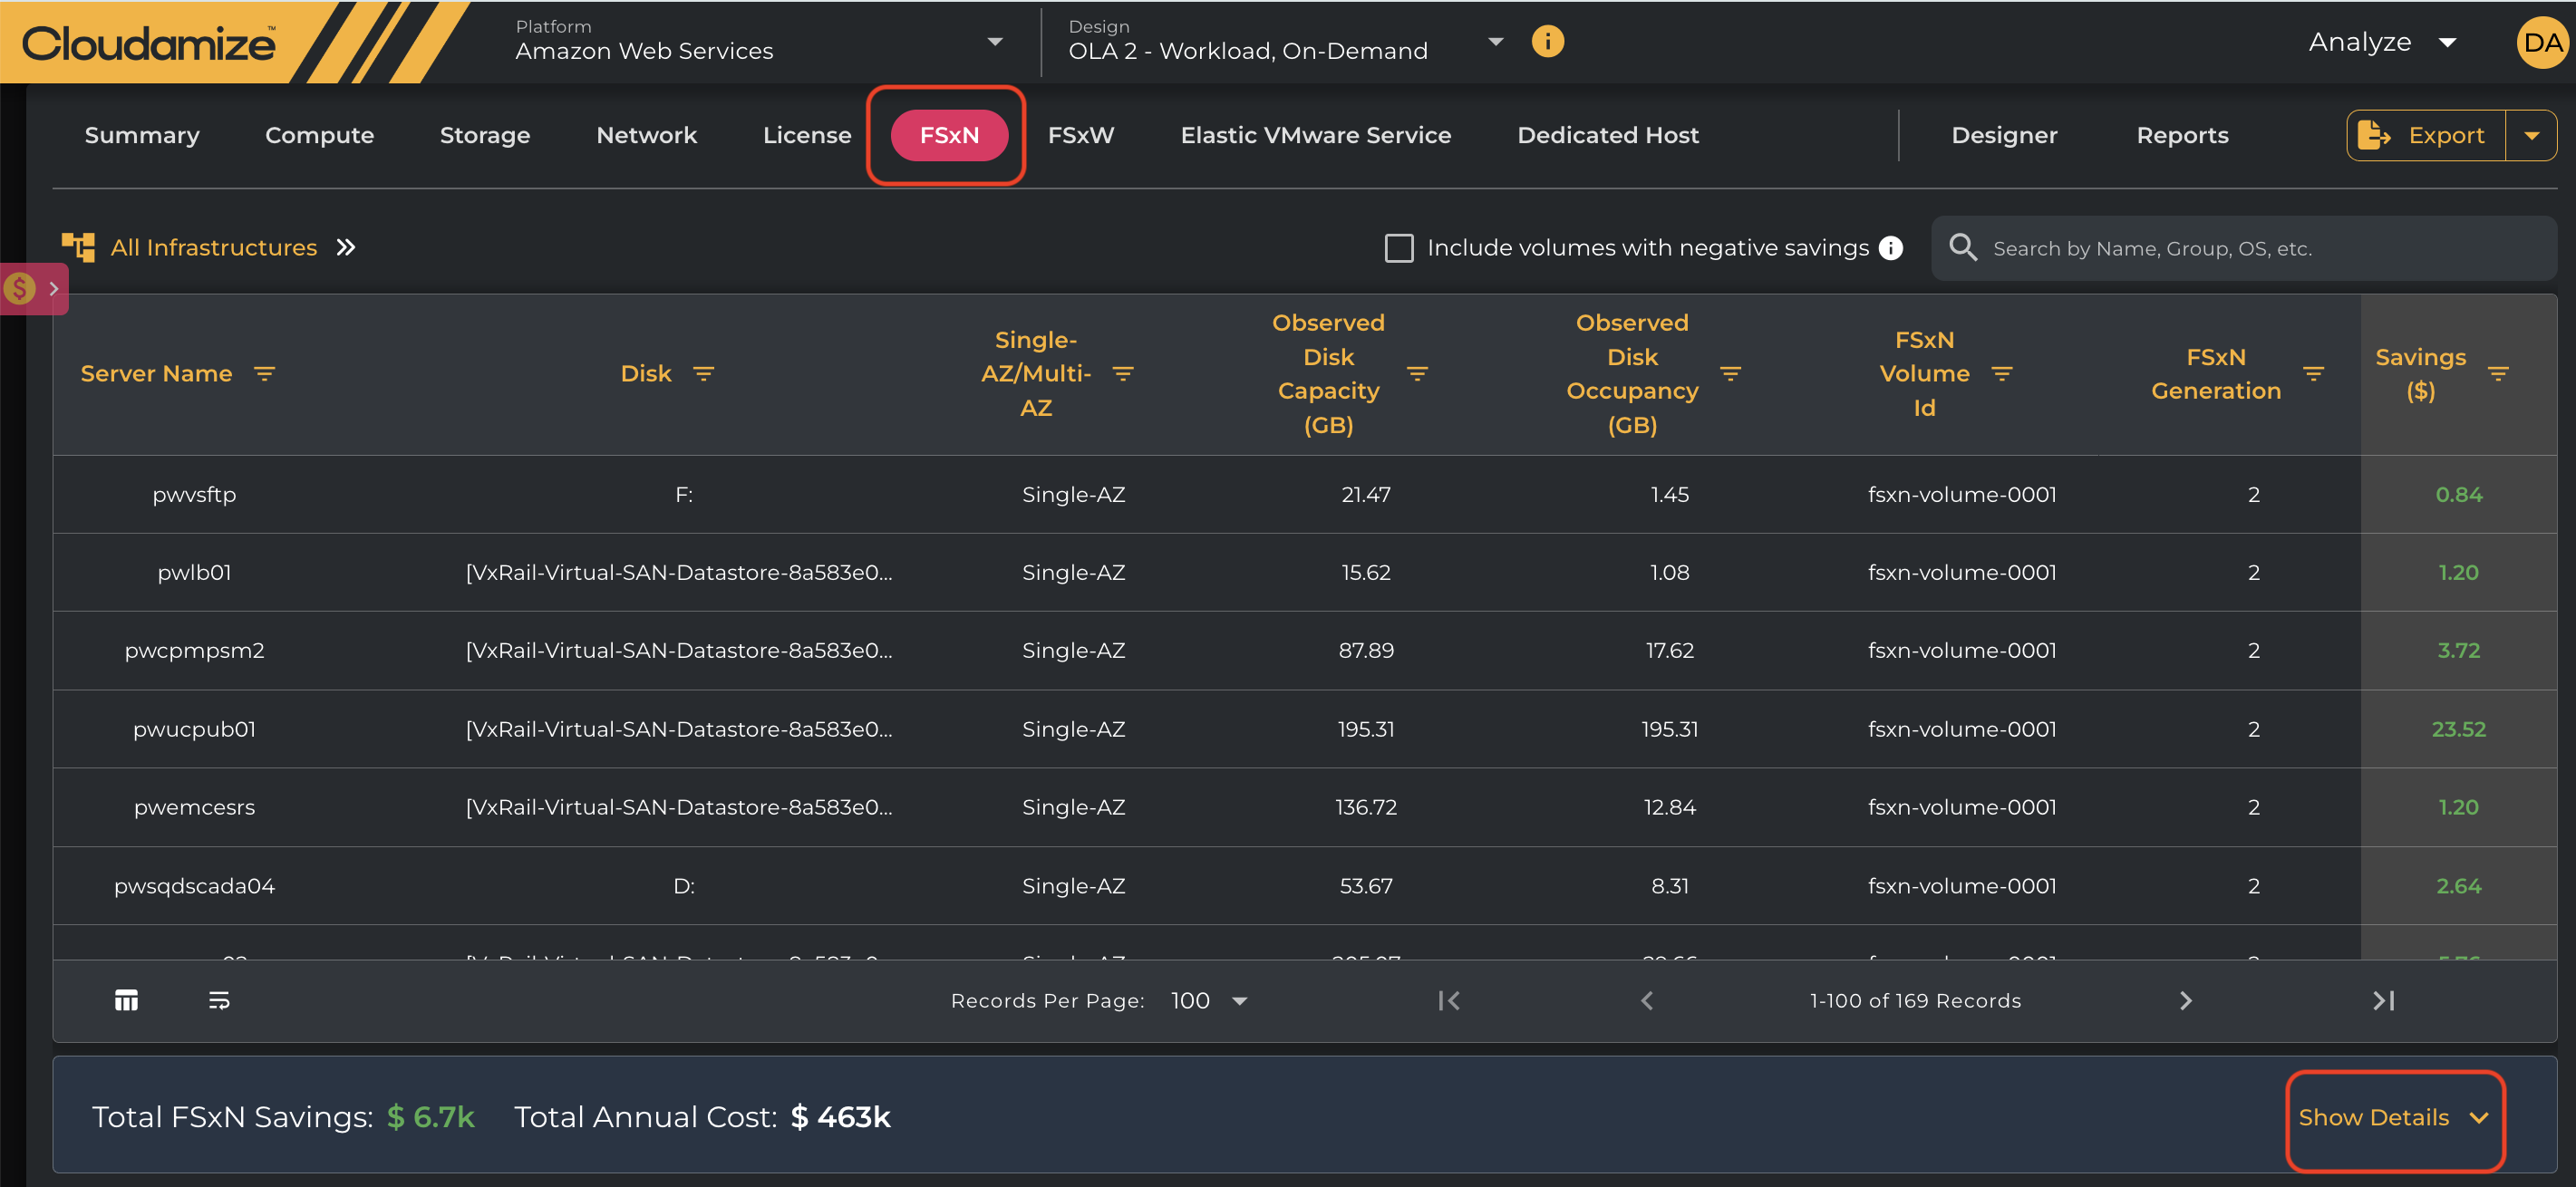Sort by the Server Name header

[x=156, y=373]
